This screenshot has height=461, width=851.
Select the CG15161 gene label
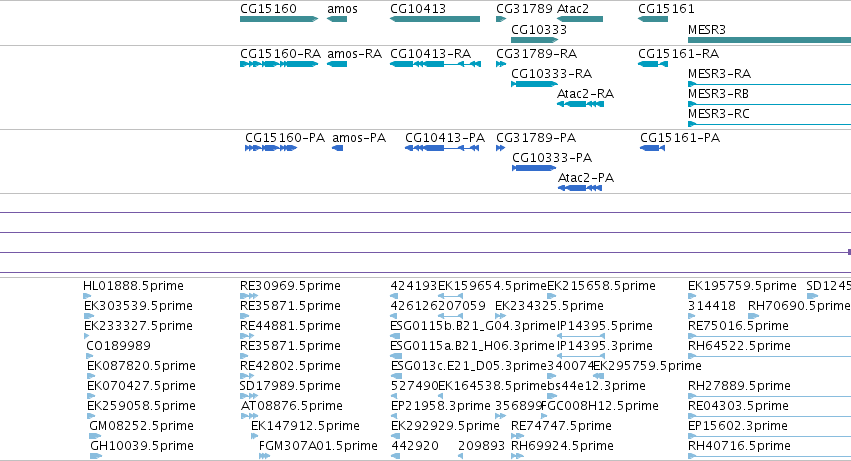tap(666, 9)
